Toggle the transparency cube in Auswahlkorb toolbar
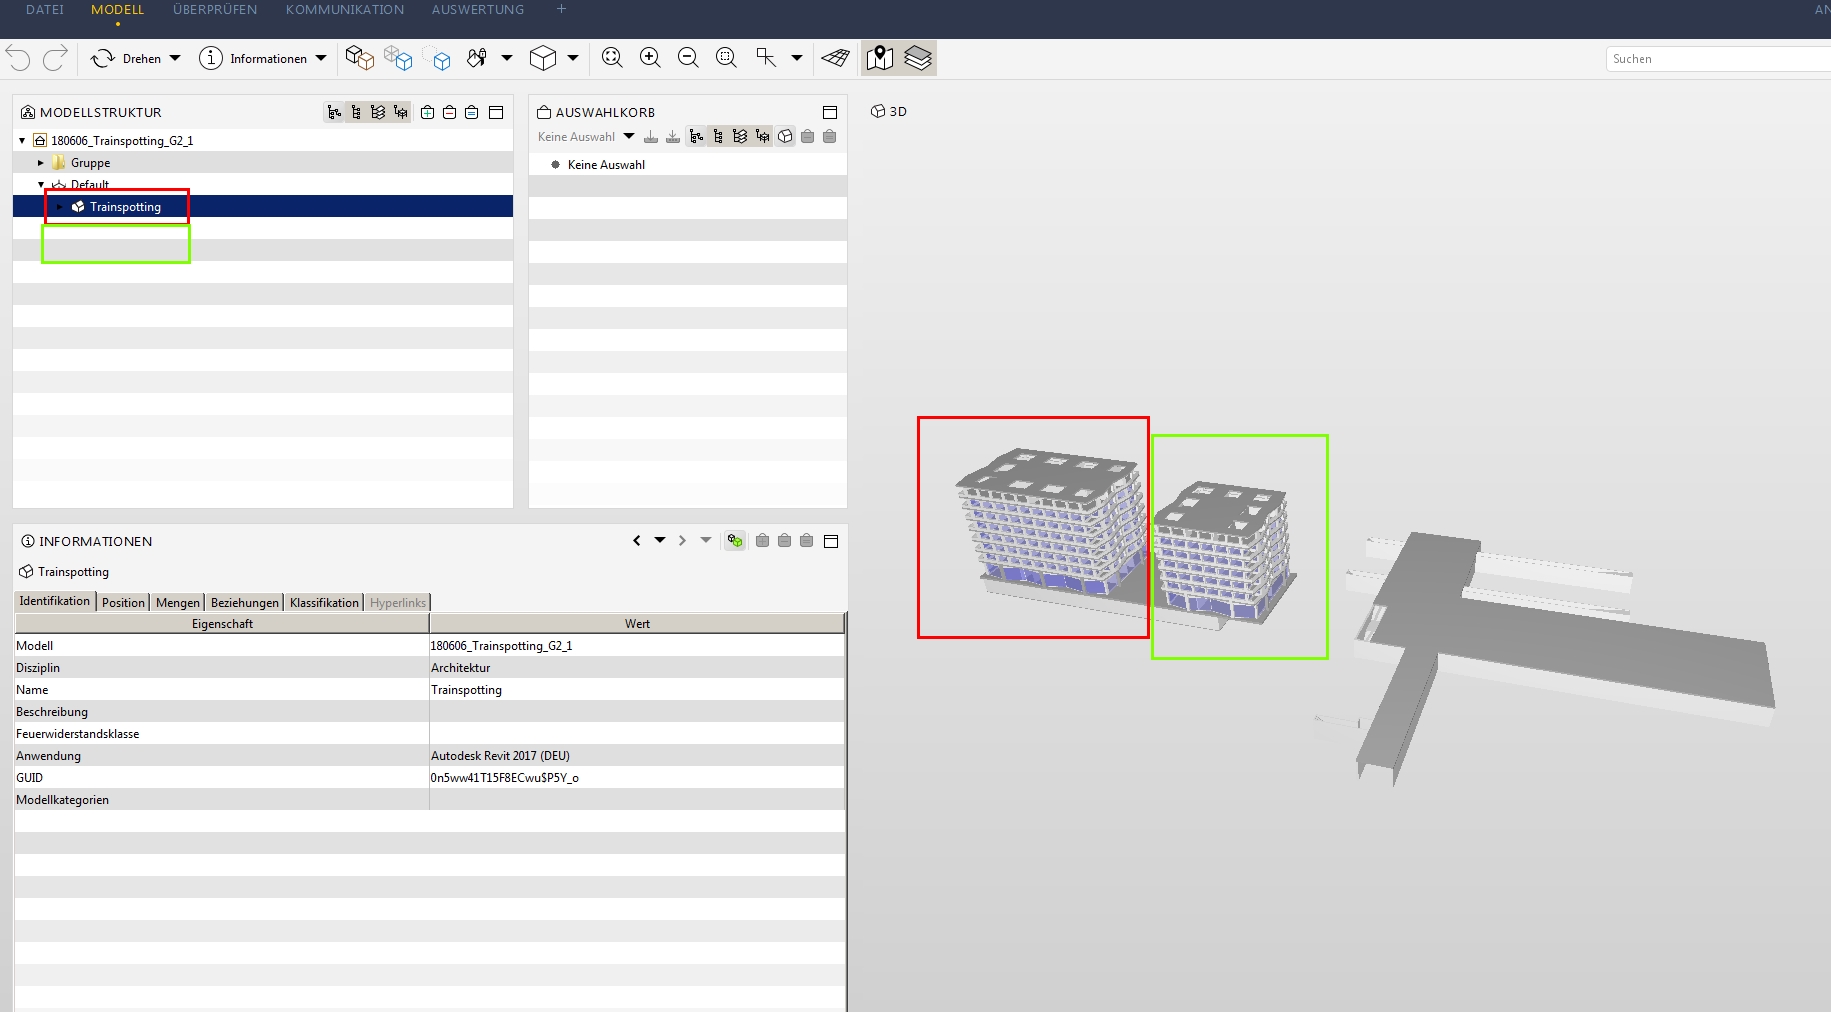This screenshot has width=1831, height=1012. click(x=785, y=137)
